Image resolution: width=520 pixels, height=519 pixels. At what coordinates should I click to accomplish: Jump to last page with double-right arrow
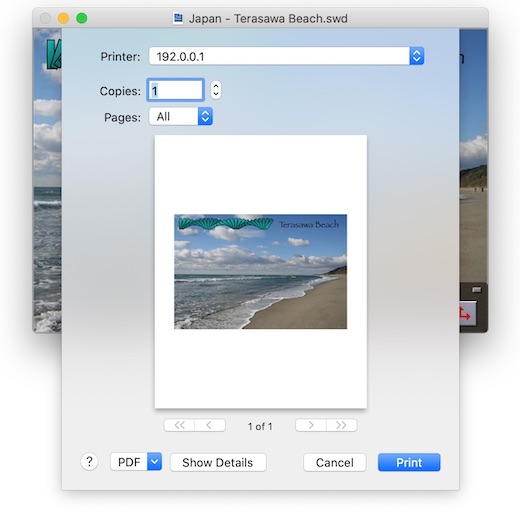click(x=342, y=425)
